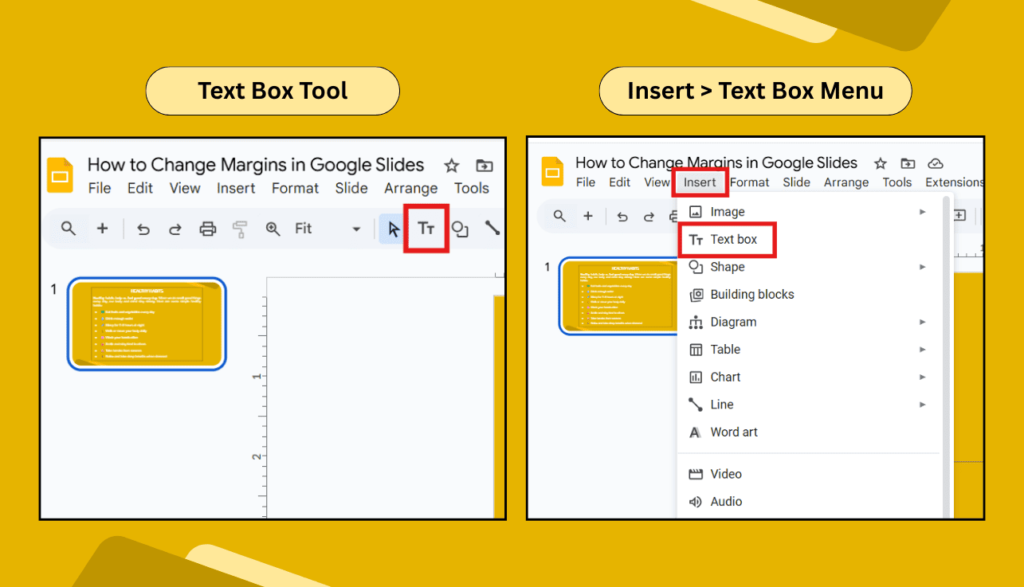Click the paint format roller in left screenshot
This screenshot has height=587, width=1024.
tap(240, 229)
